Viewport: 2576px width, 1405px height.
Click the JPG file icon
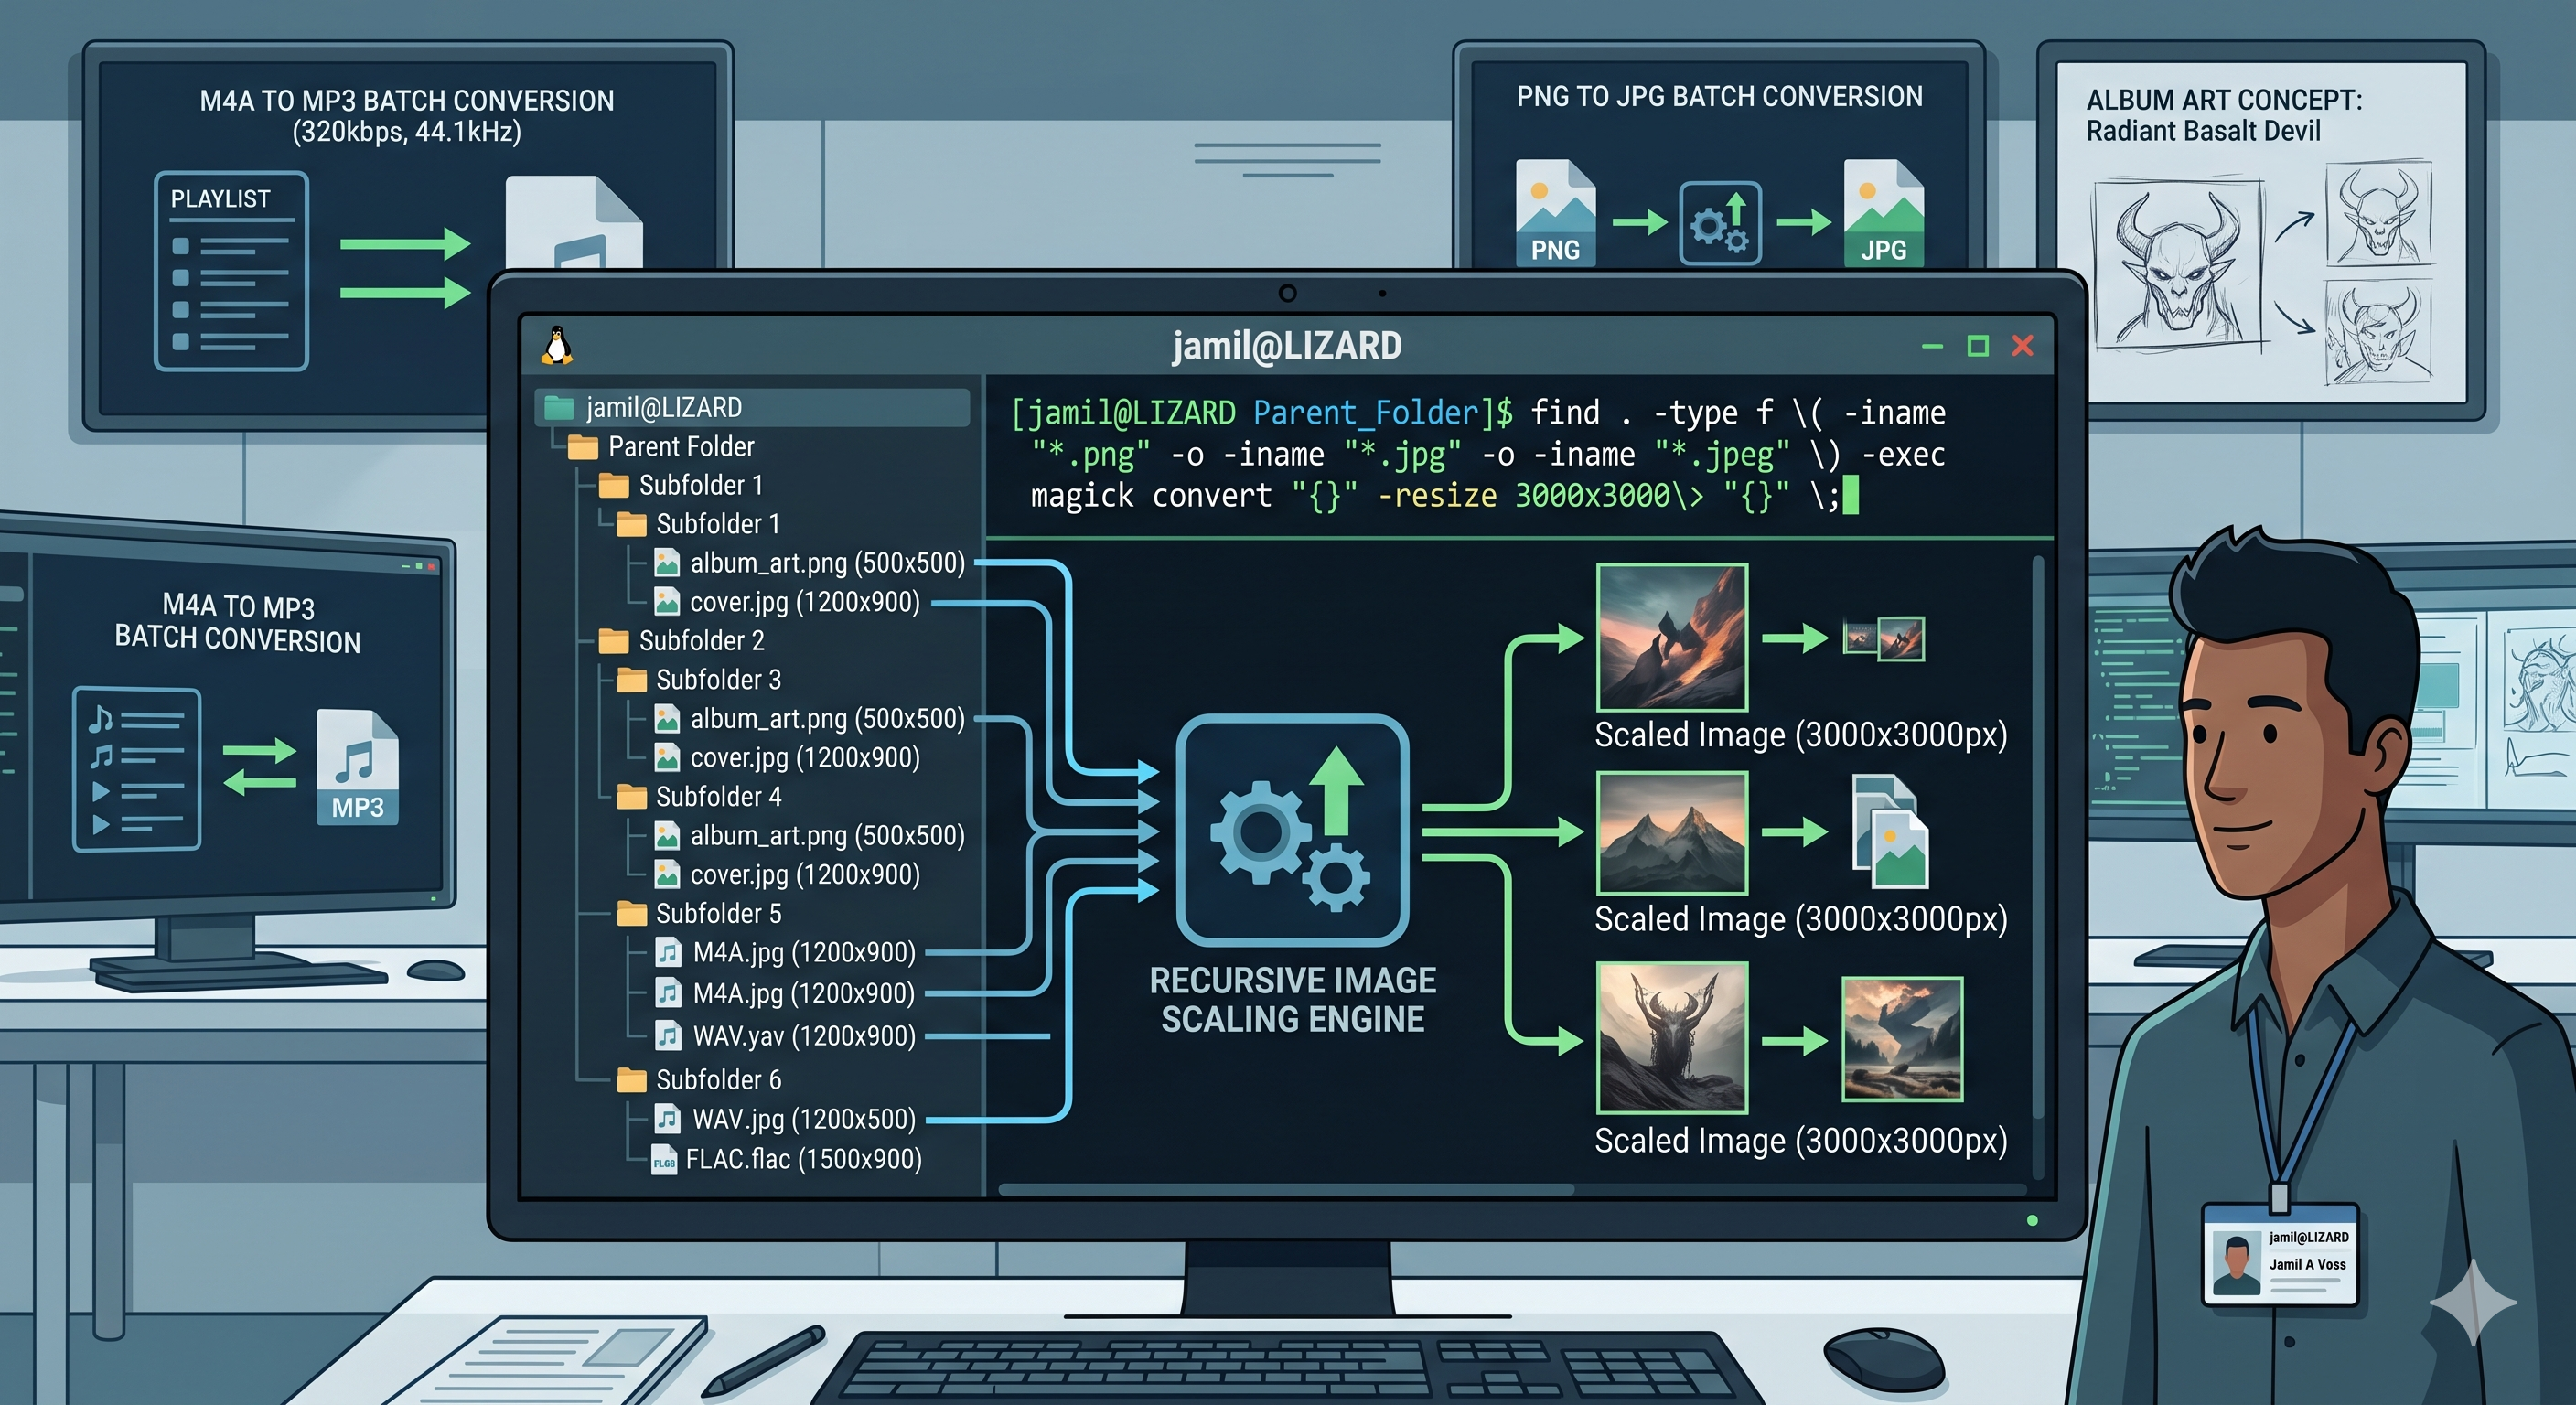click(x=1883, y=212)
